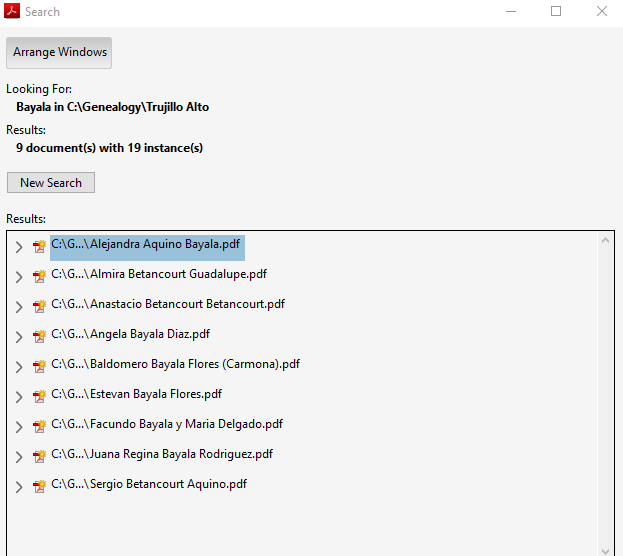This screenshot has height=556, width=623.
Task: Click the Adobe Acrobat icon in title bar
Action: click(11, 12)
